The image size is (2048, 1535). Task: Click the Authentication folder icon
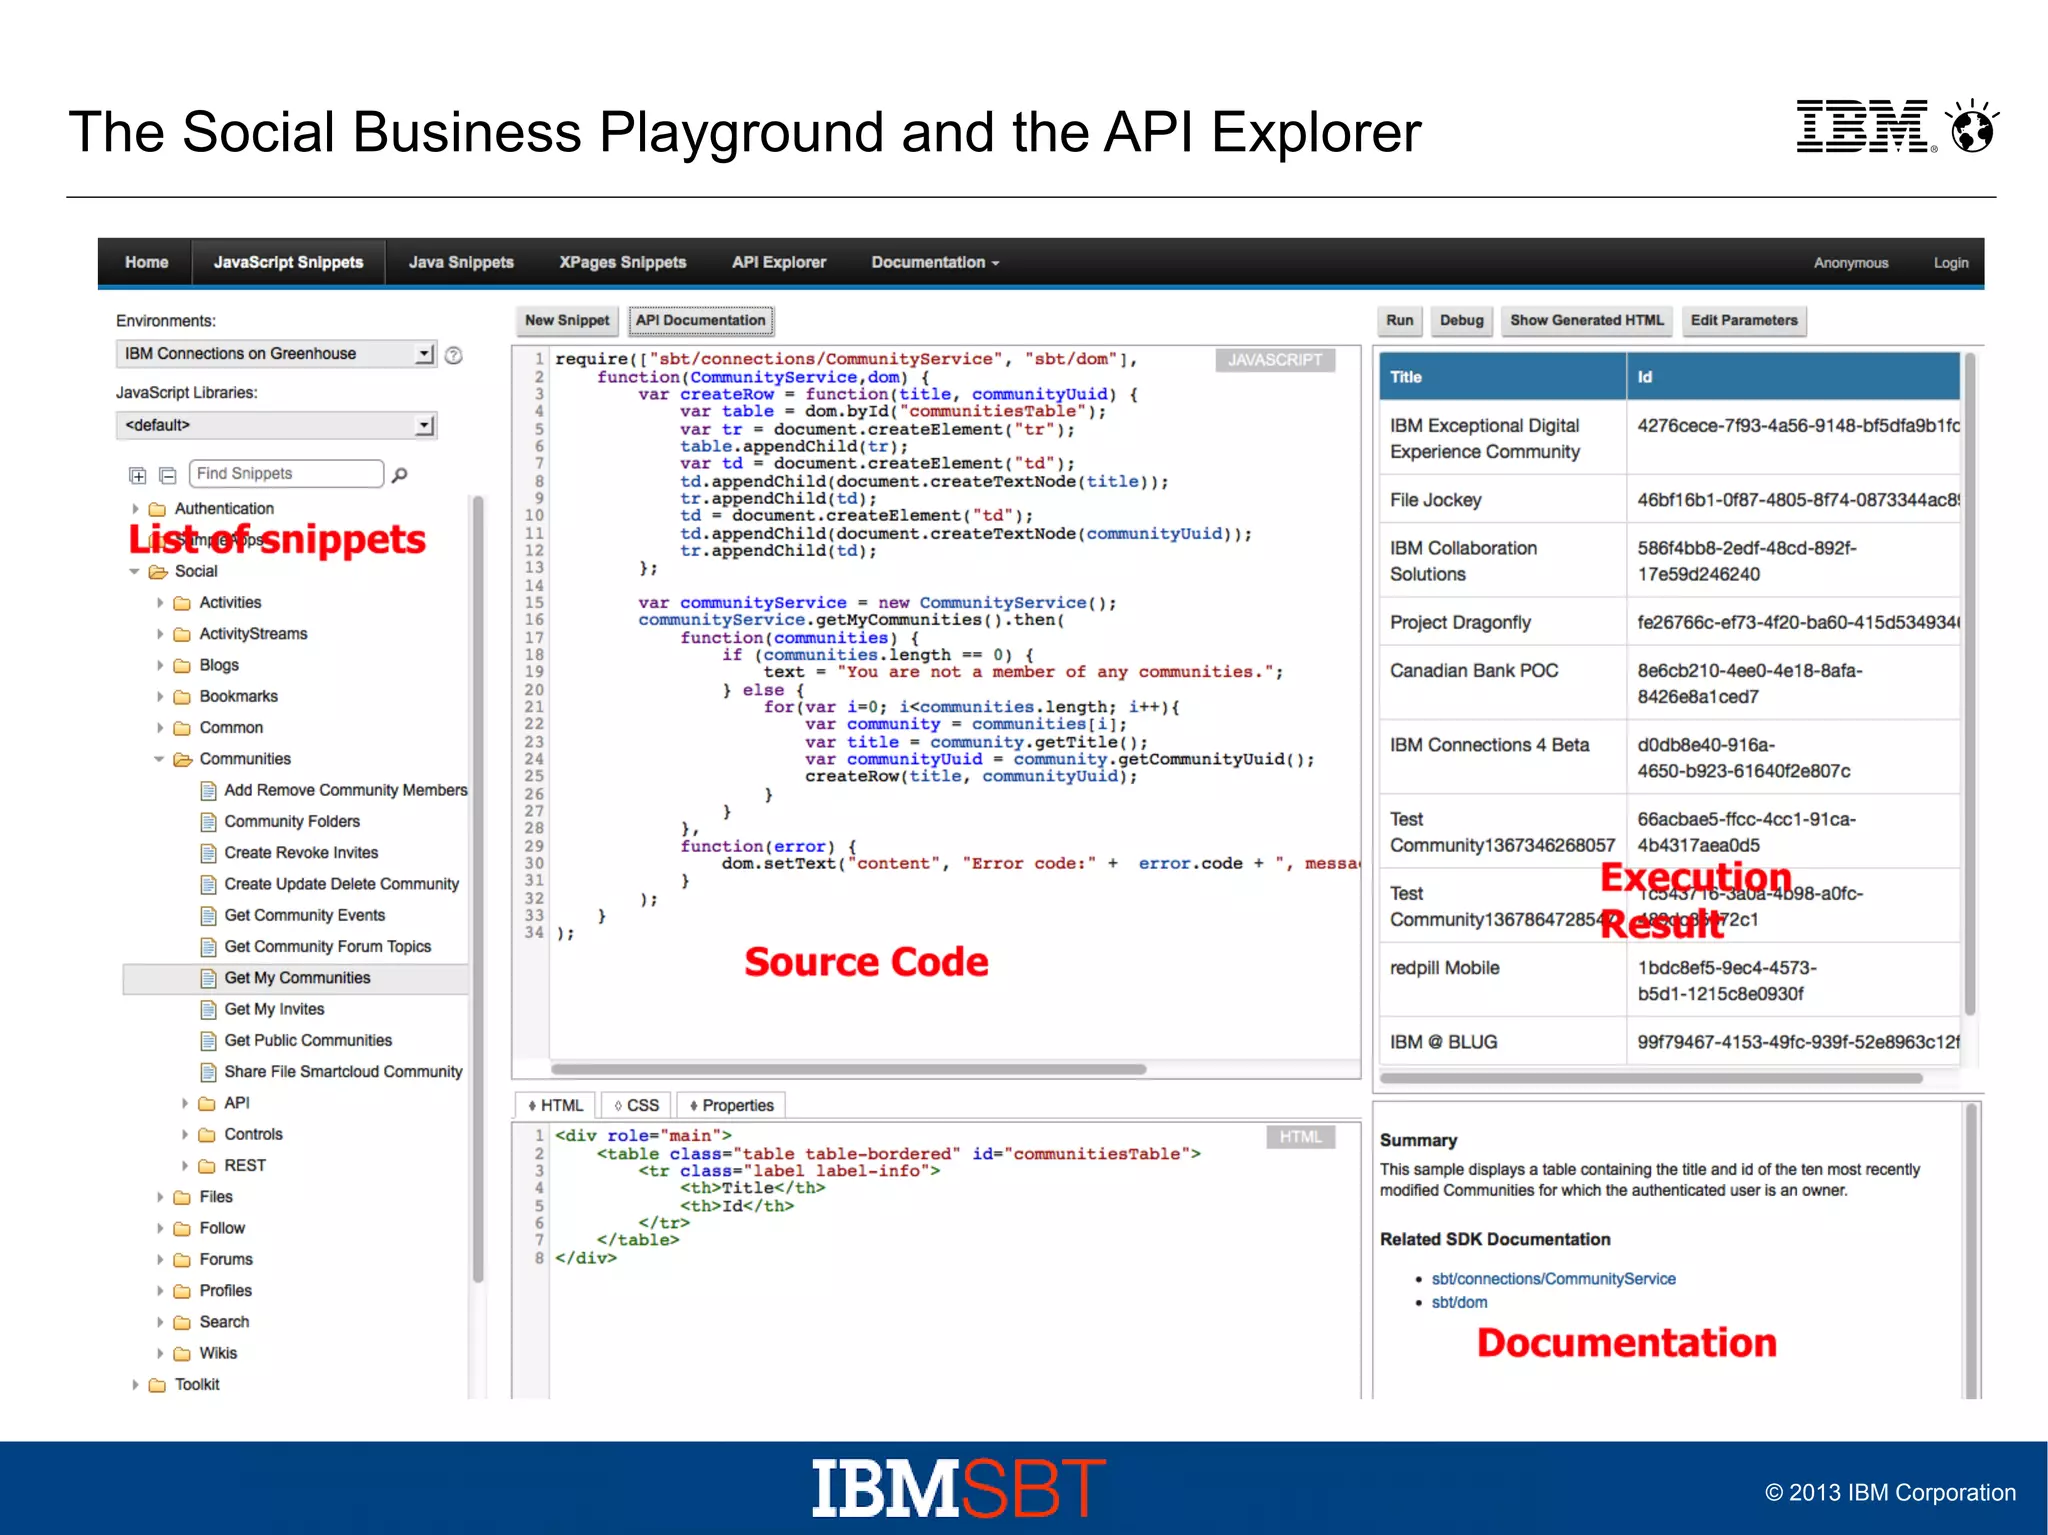pos(158,509)
